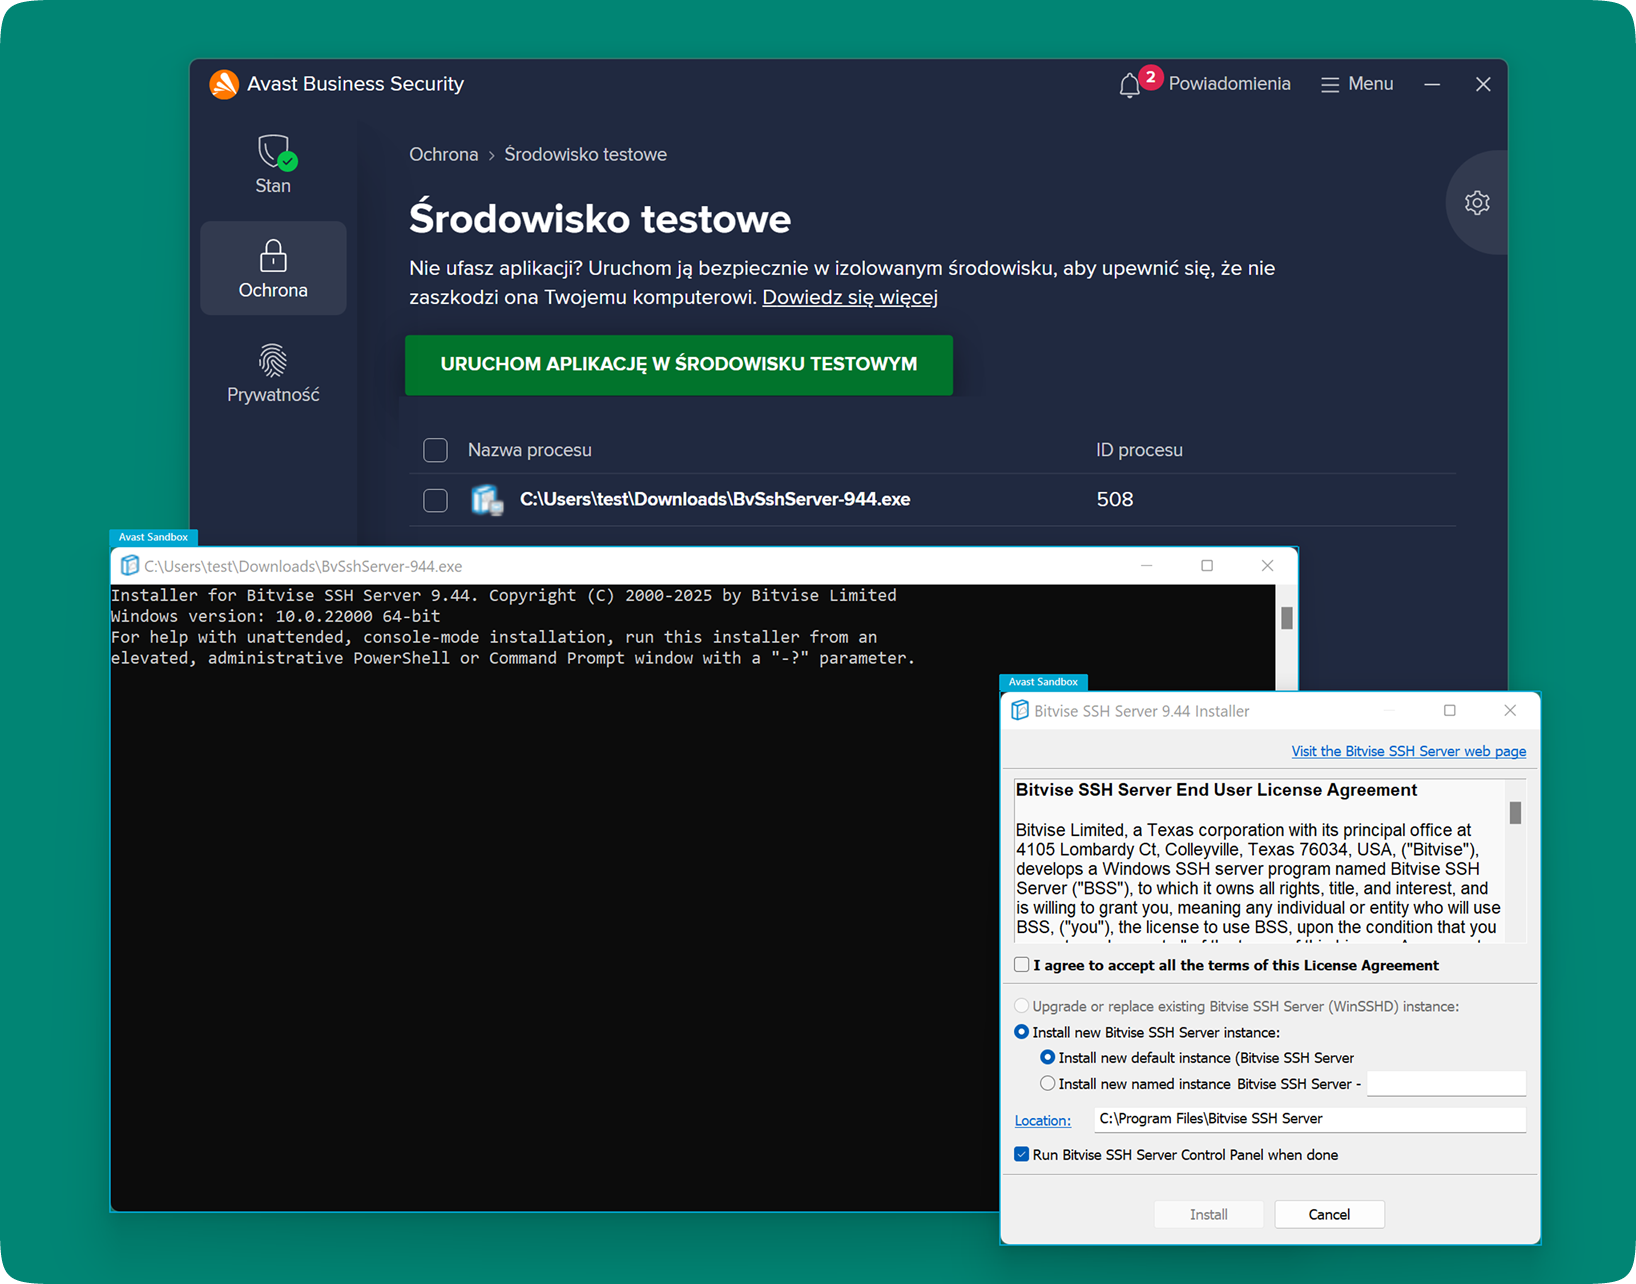
Task: Open Powiadomienia notification bell
Action: coord(1130,85)
